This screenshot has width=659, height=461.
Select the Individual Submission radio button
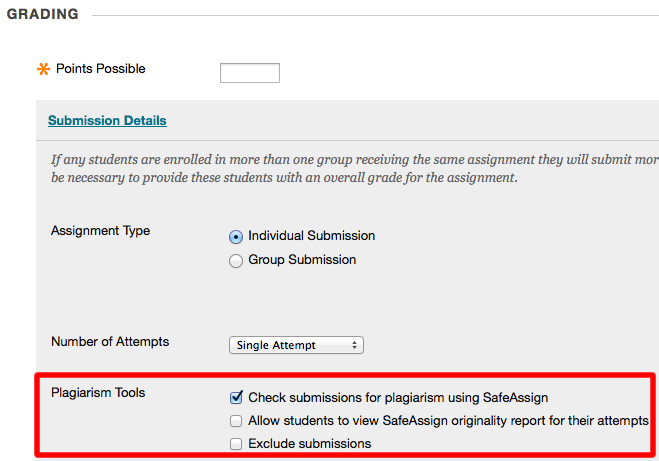tap(236, 237)
